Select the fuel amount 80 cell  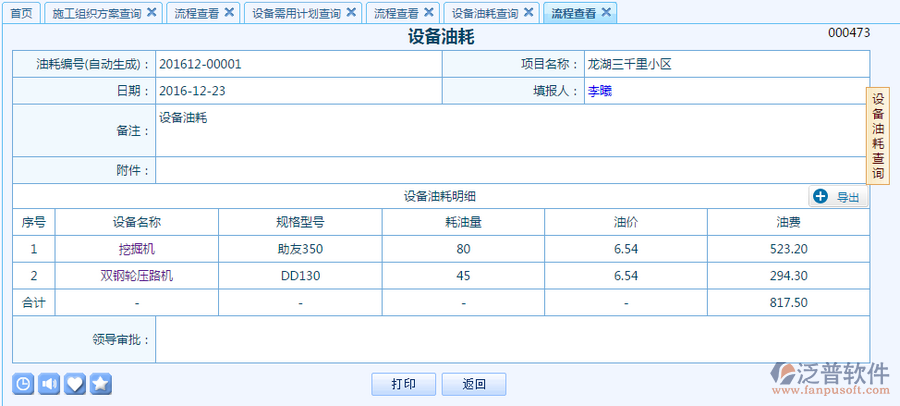coord(463,249)
